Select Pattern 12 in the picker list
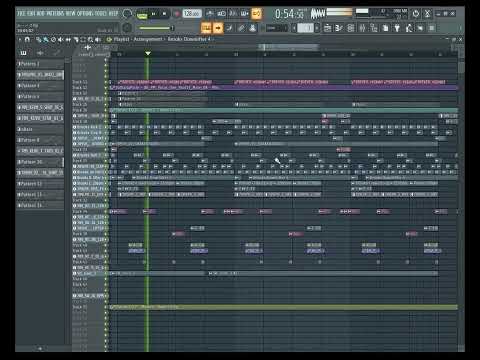 click(x=40, y=184)
